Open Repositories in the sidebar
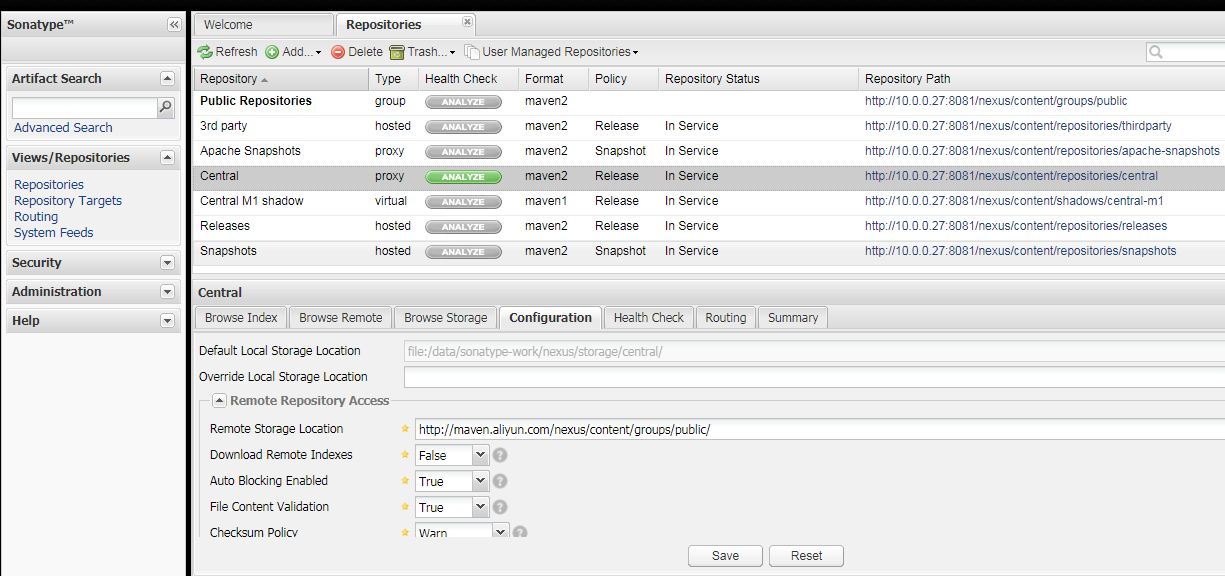 49,185
